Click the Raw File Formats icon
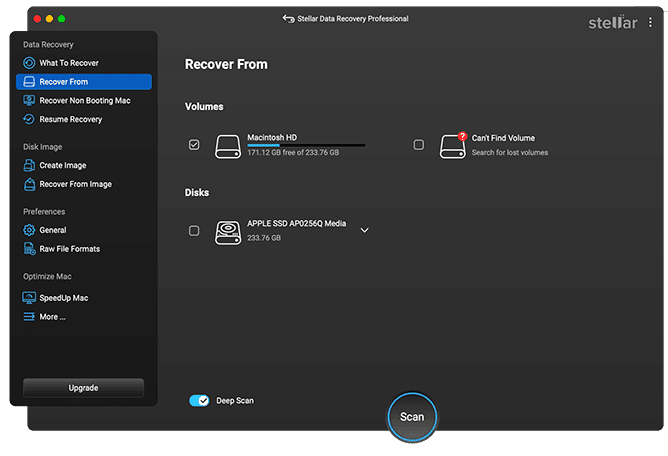The image size is (668, 456). point(29,249)
